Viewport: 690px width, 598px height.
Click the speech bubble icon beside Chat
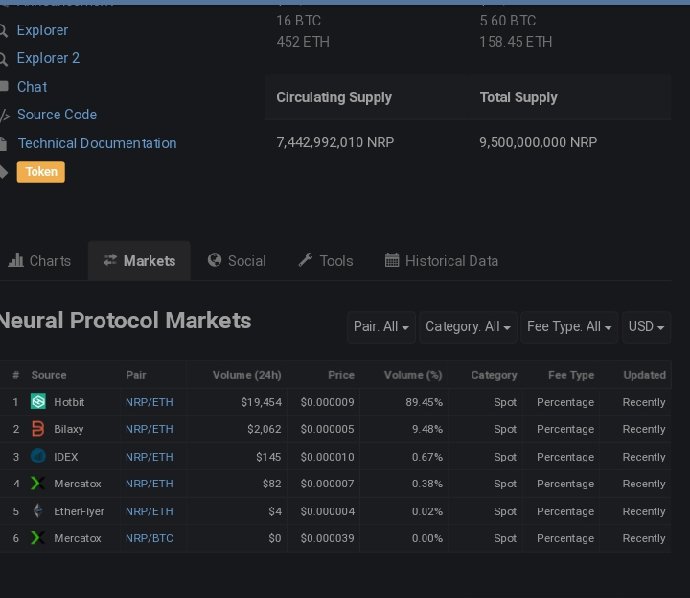pos(4,86)
